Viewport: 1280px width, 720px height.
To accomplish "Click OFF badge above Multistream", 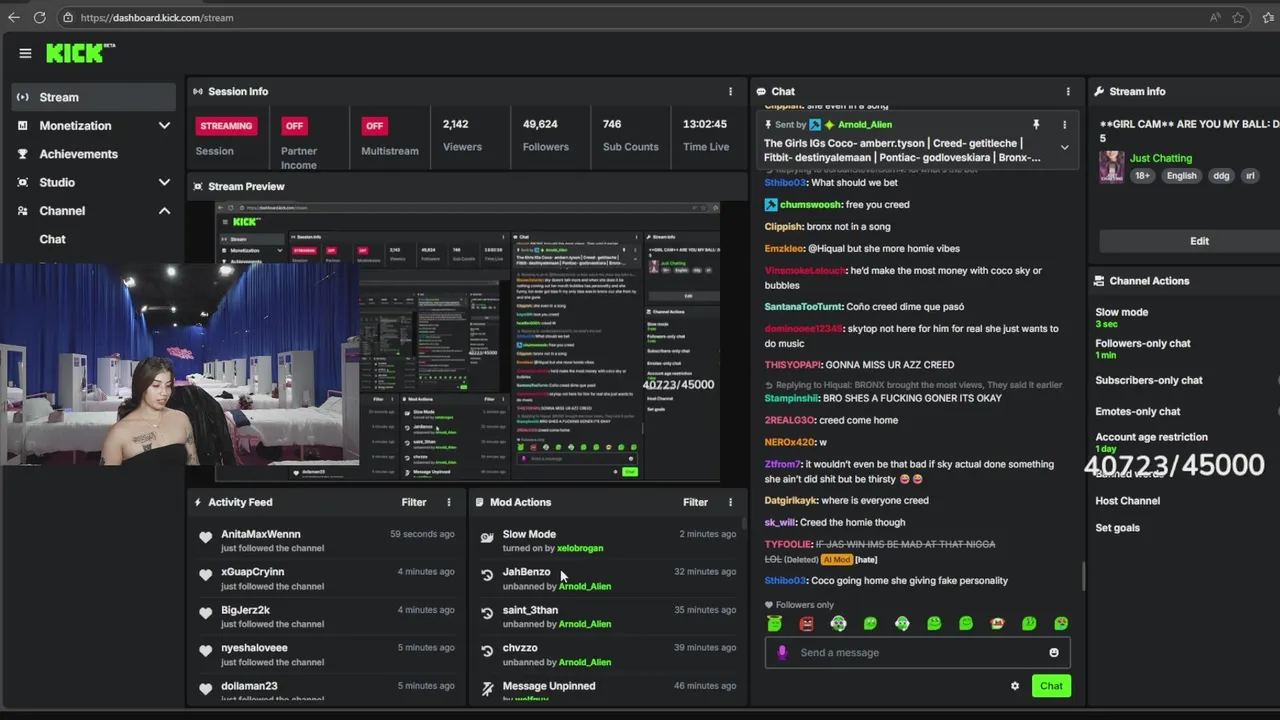I will pos(374,126).
